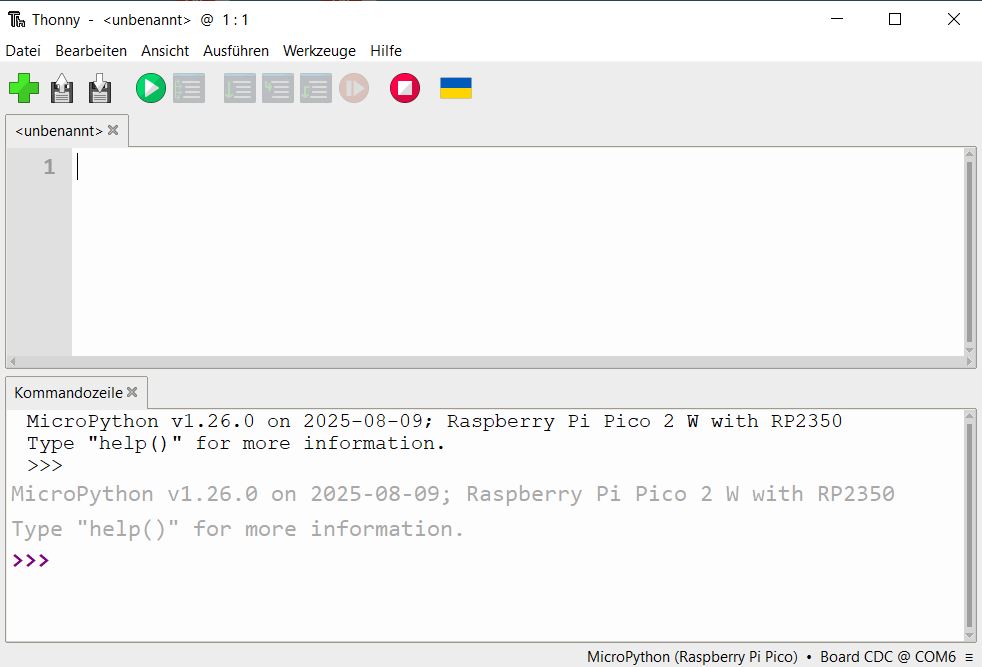Run current script with green play button
The image size is (982, 667).
(x=151, y=89)
